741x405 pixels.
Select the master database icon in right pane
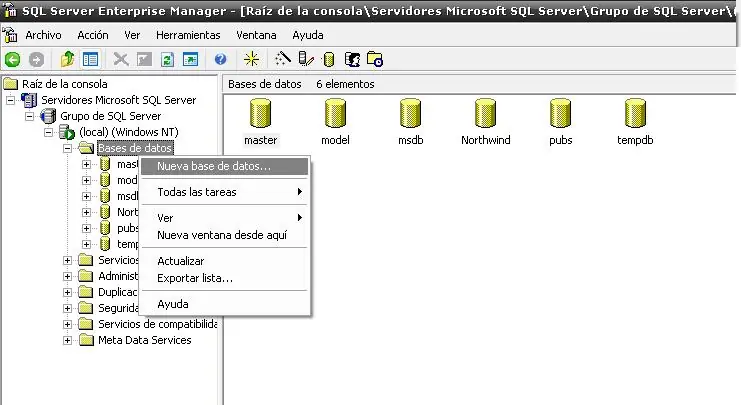click(x=260, y=113)
